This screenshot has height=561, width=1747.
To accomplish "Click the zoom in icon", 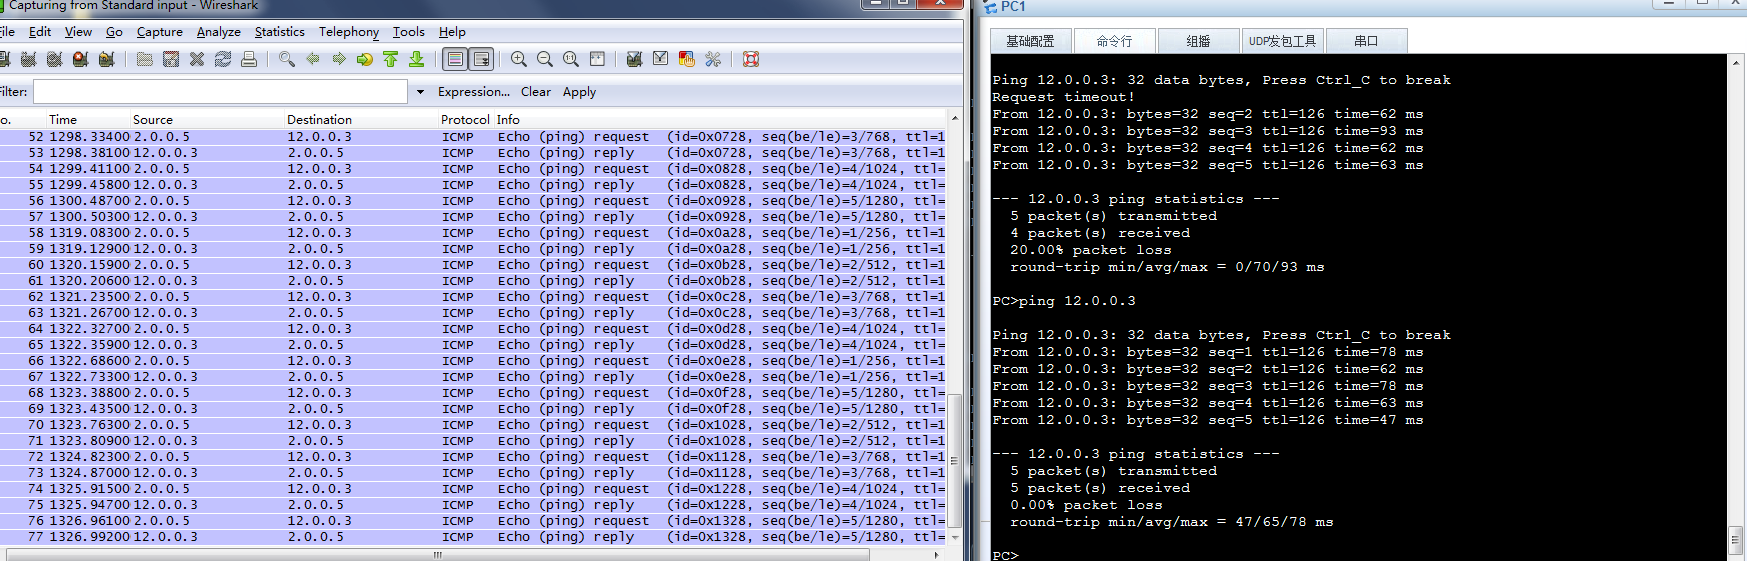I will coord(519,60).
